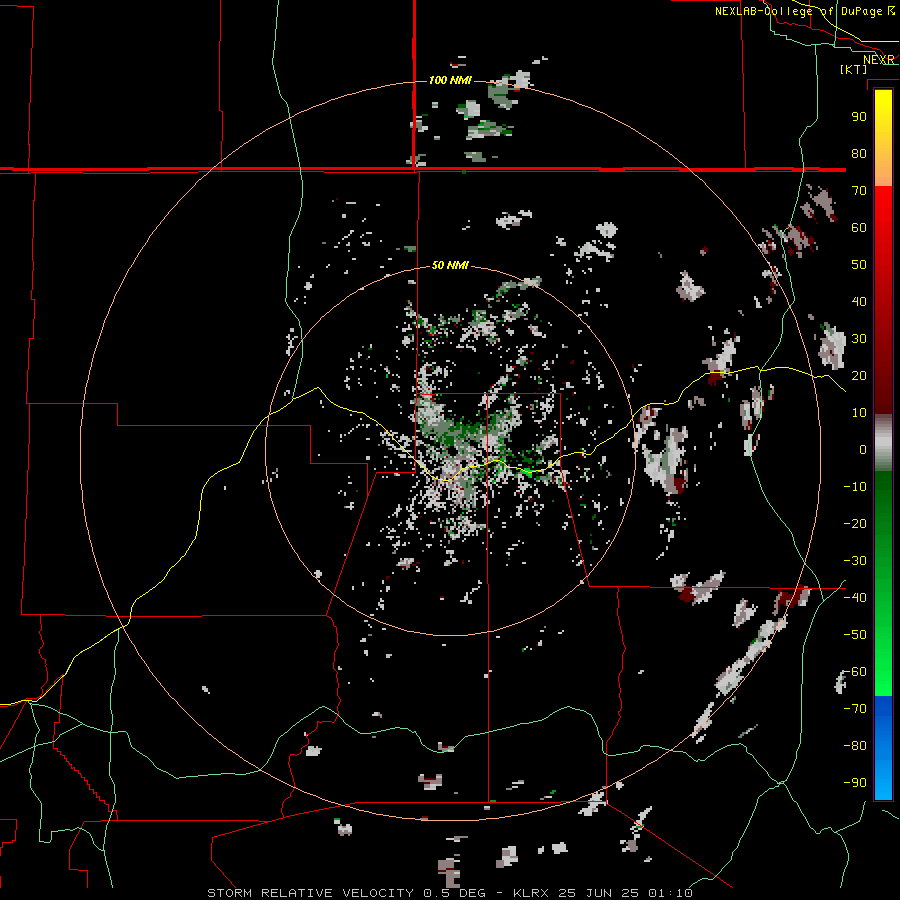The height and width of the screenshot is (900, 900).
Task: Click the -70 scale value
Action: (855, 709)
